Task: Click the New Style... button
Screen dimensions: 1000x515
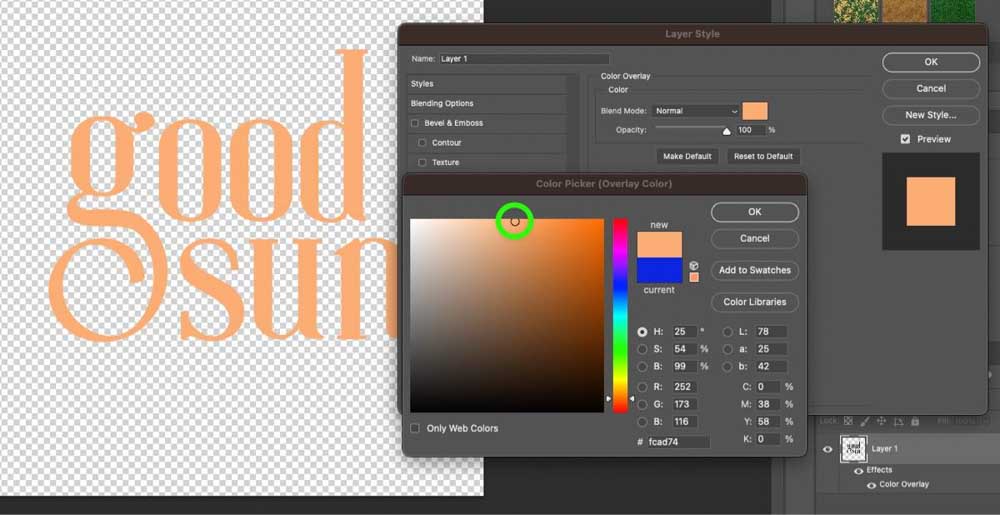Action: coord(931,115)
